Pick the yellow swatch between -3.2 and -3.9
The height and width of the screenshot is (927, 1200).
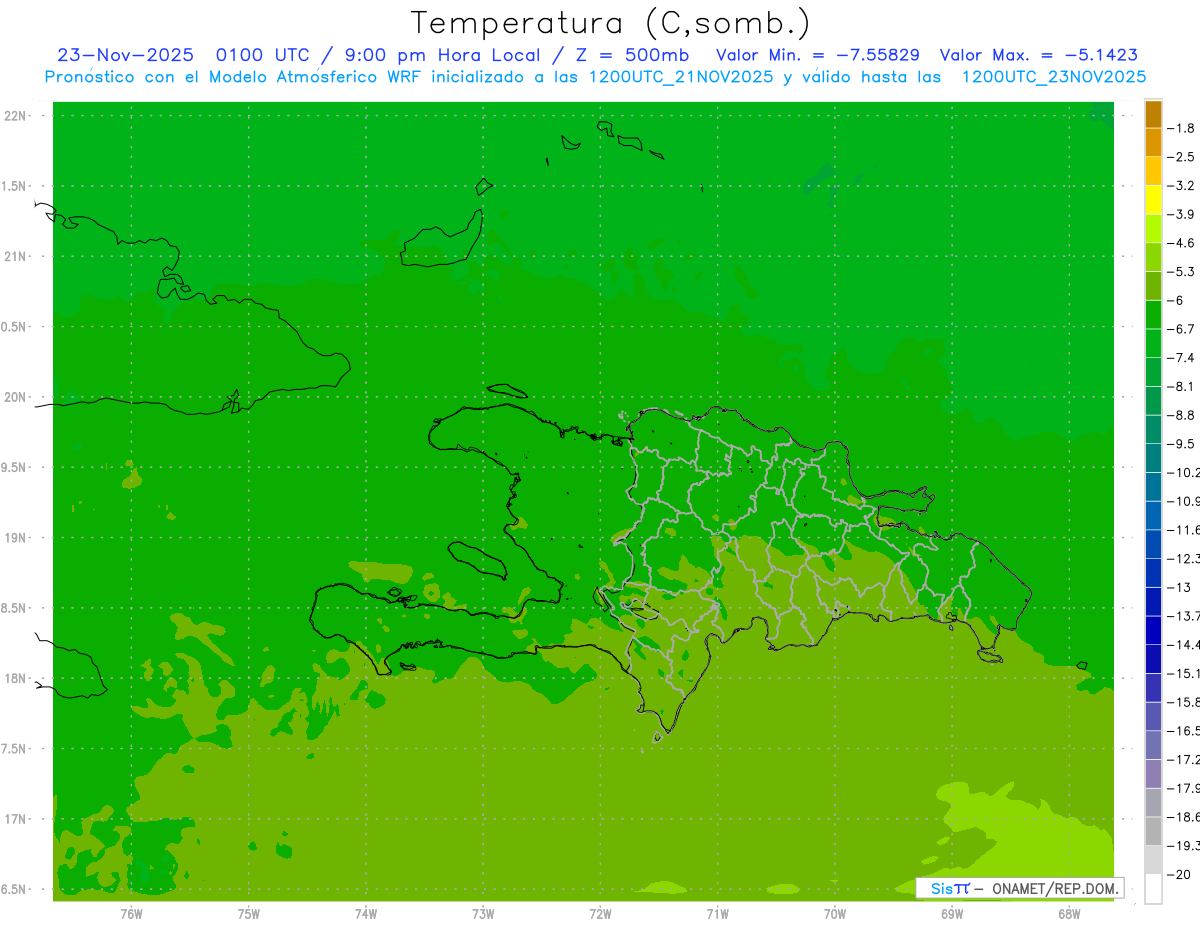(x=1153, y=200)
